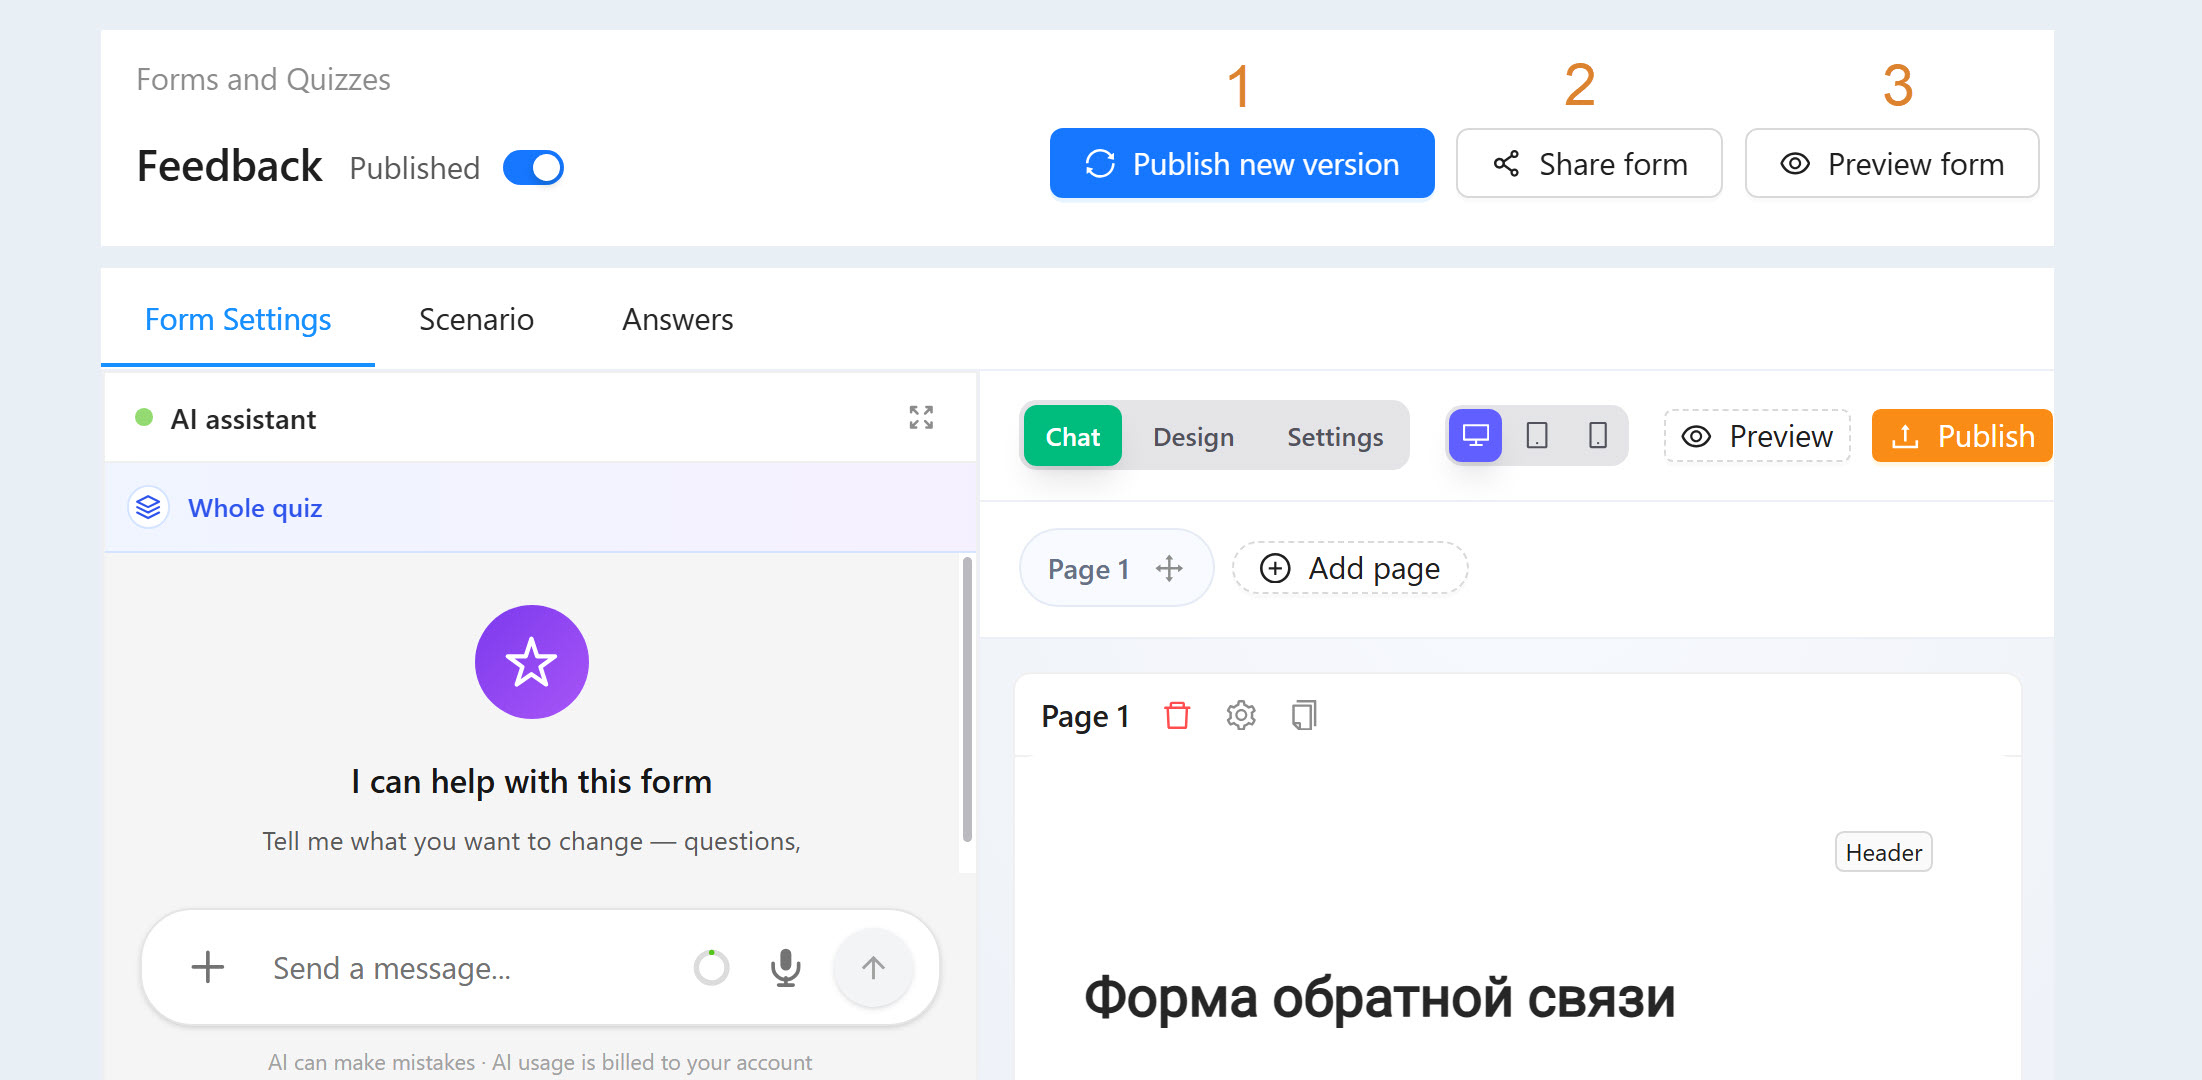This screenshot has height=1080, width=2202.
Task: Select the Page 1 chip
Action: 1116,568
